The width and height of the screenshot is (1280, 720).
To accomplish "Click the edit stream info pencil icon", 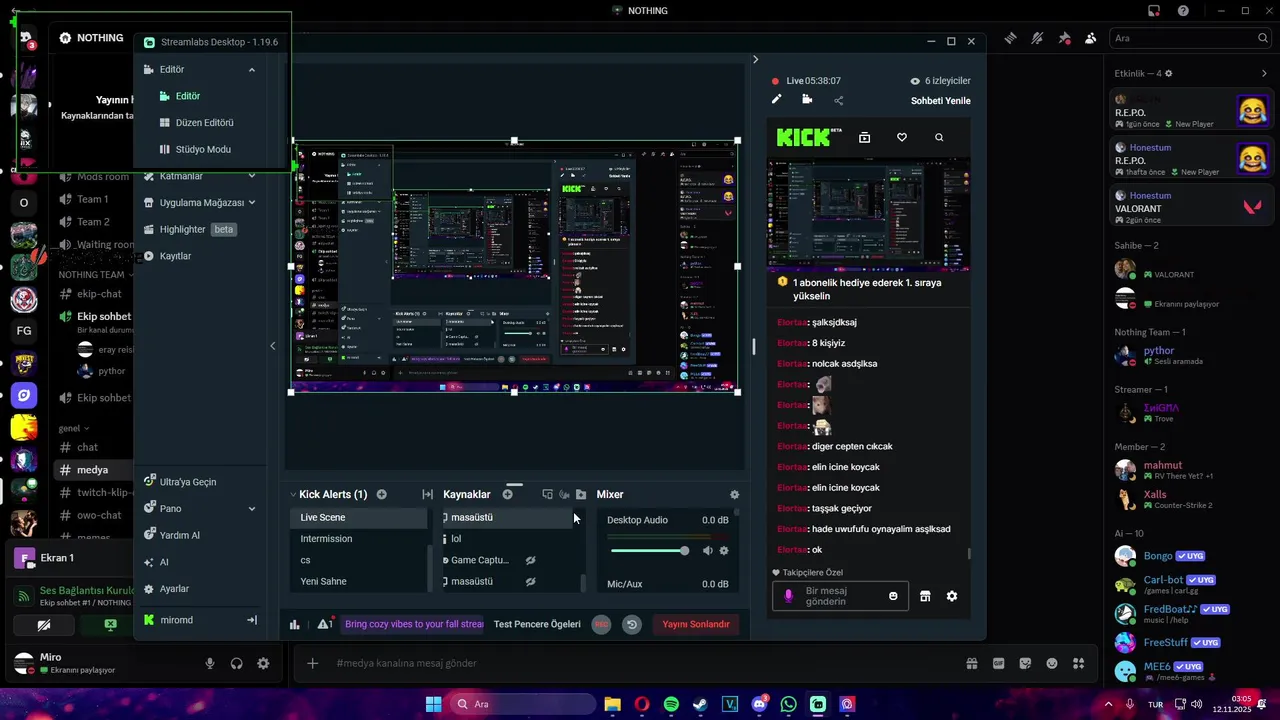I will (776, 99).
